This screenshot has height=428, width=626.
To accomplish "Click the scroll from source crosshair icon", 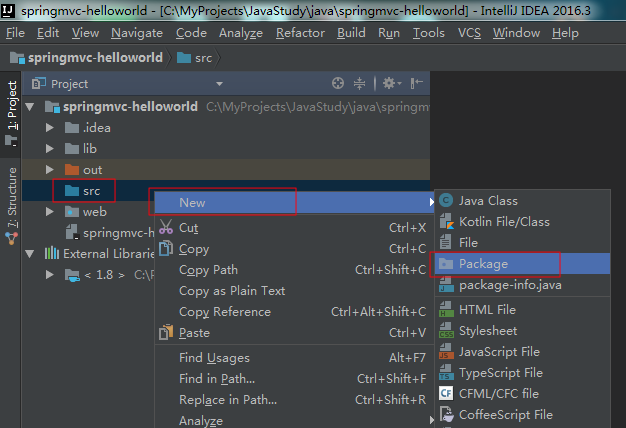I will tap(338, 83).
